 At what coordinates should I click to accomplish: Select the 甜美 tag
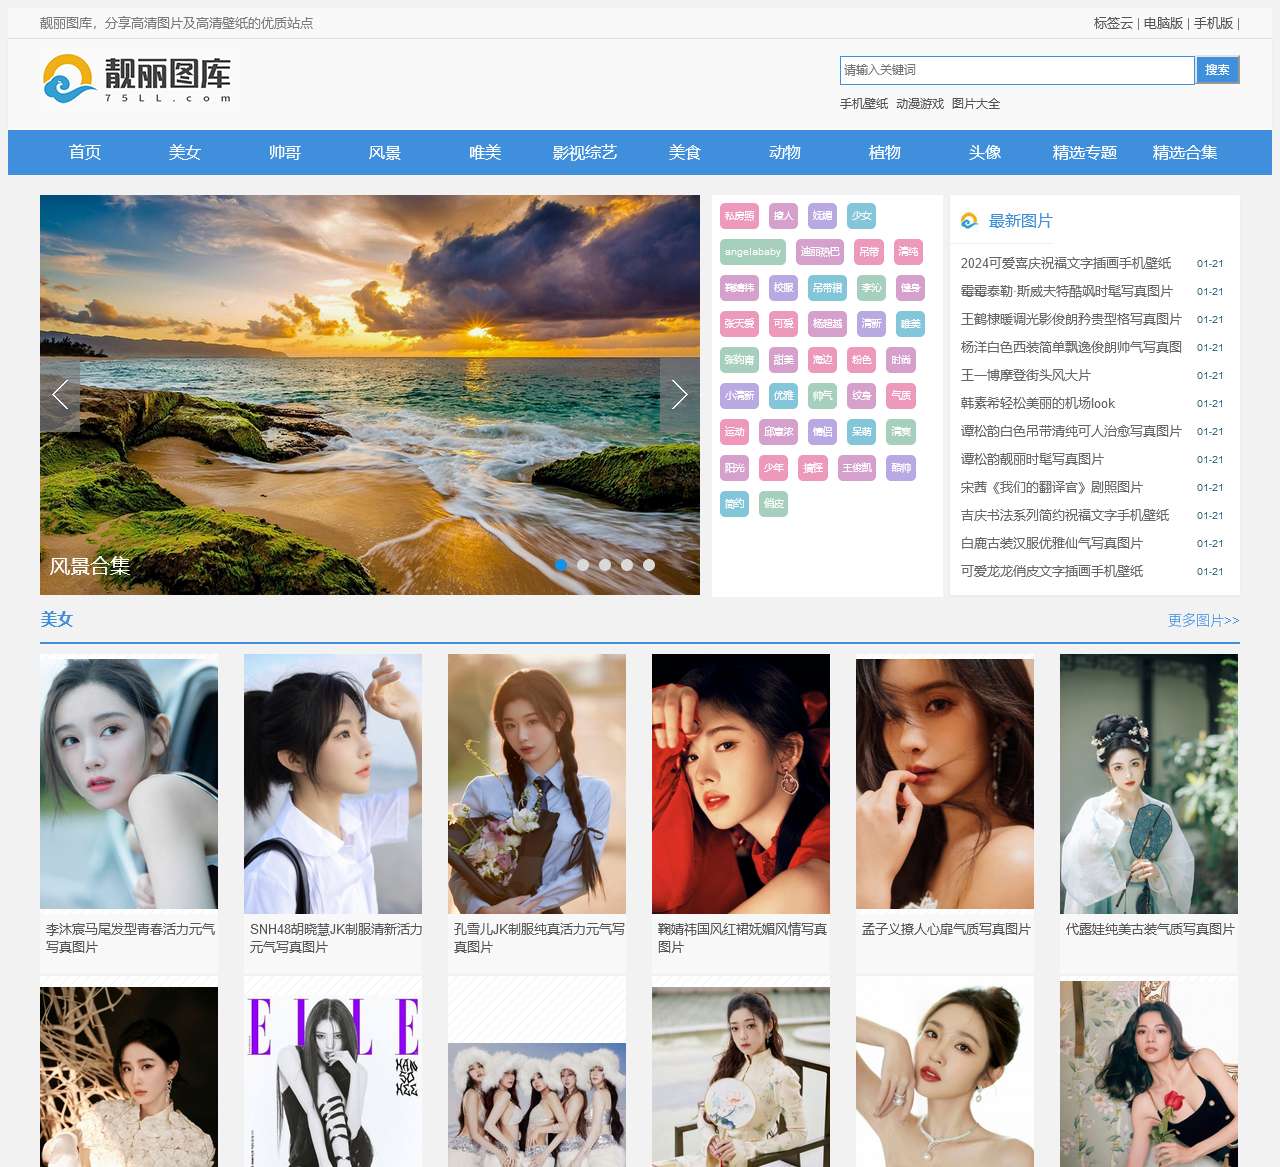tap(784, 360)
